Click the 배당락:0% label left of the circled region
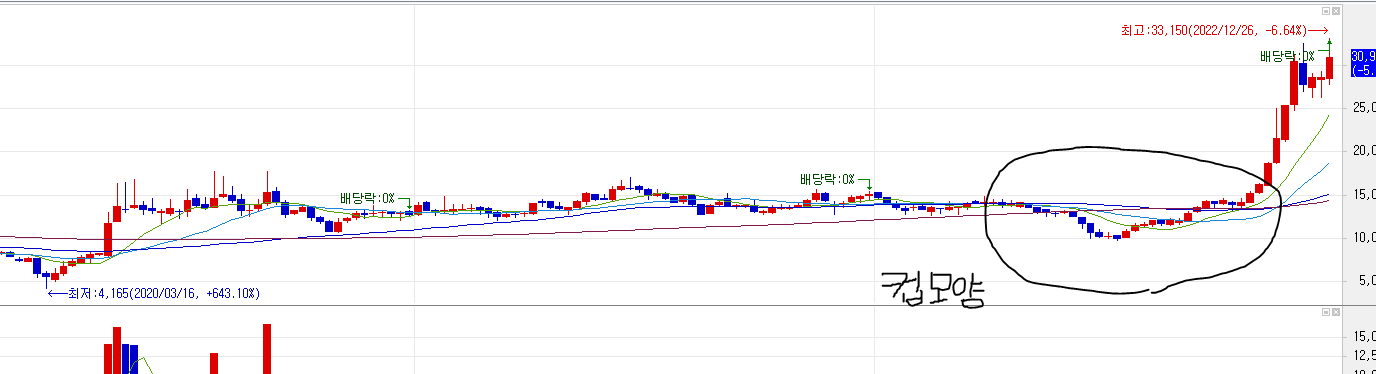The image size is (1376, 374). point(827,179)
